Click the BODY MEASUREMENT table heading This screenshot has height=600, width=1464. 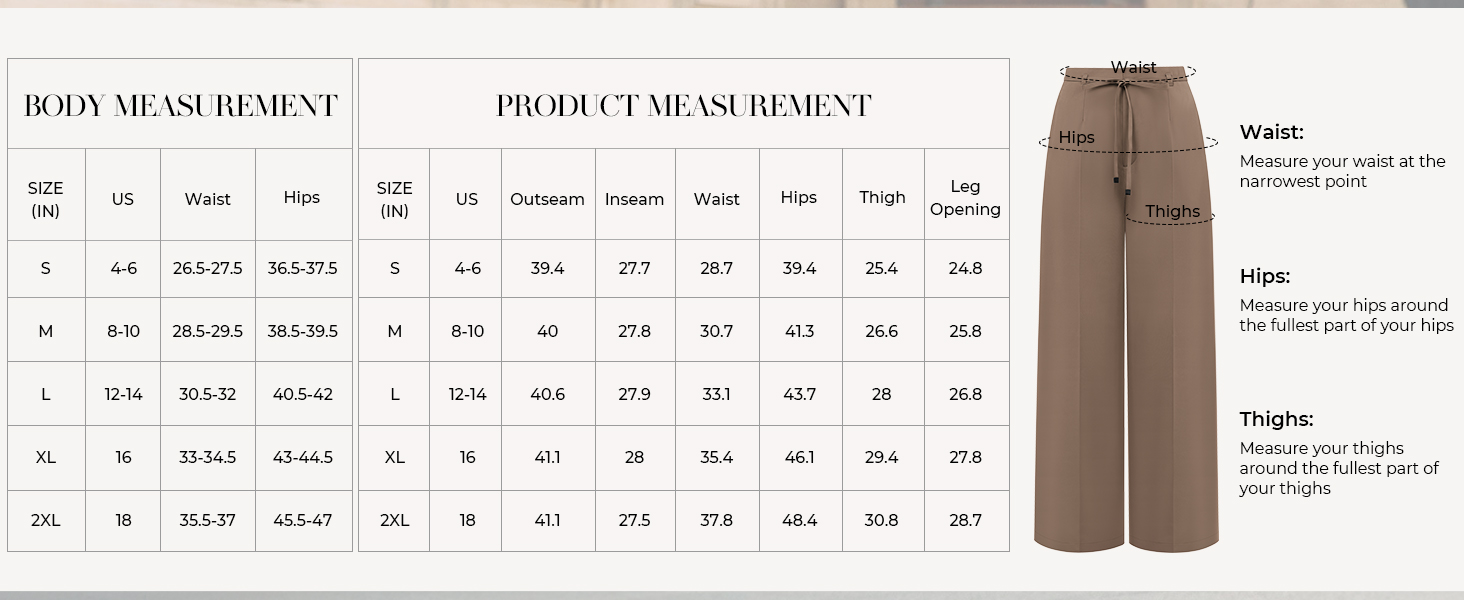180,106
